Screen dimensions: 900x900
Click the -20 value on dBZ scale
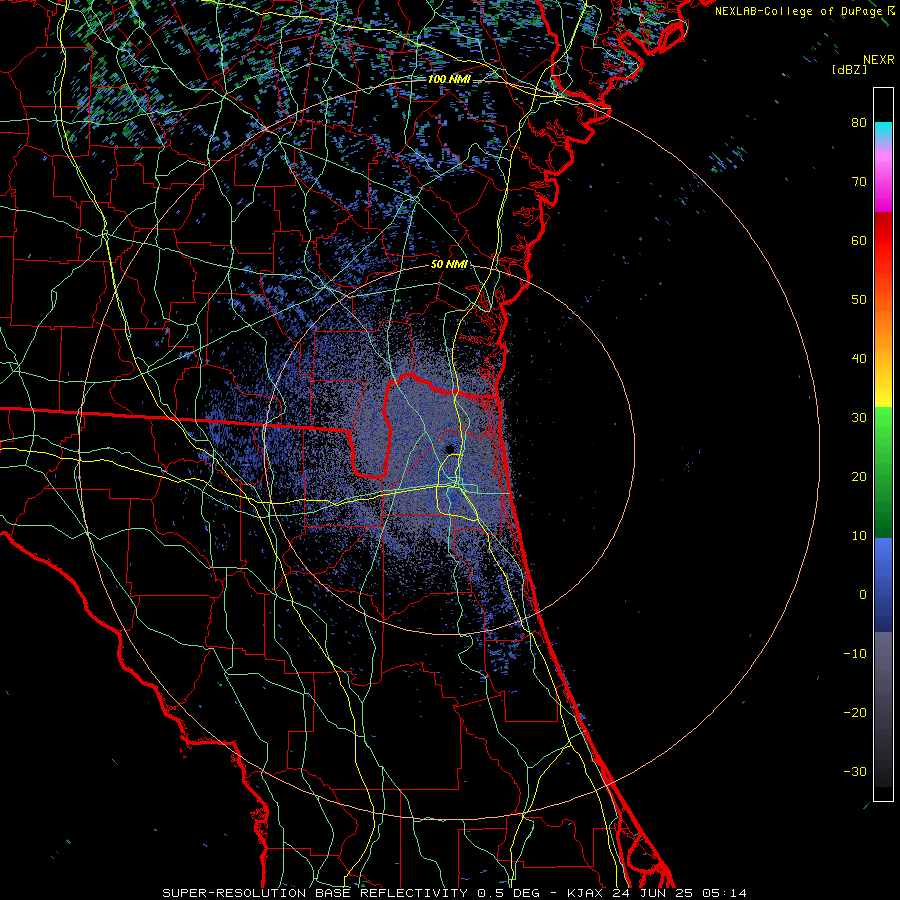[x=855, y=713]
